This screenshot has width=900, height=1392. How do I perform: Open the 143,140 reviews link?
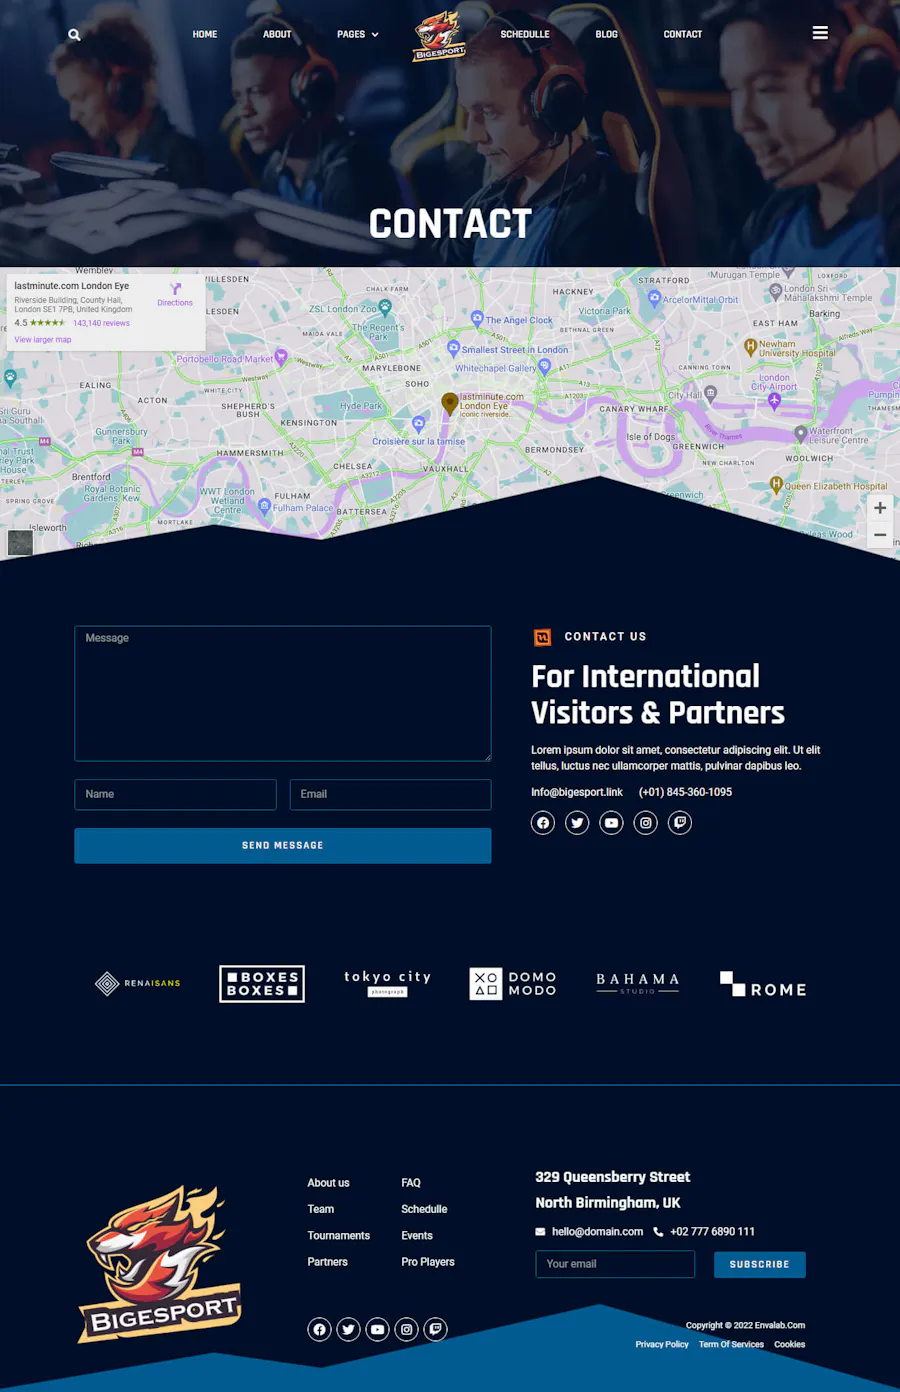click(101, 323)
